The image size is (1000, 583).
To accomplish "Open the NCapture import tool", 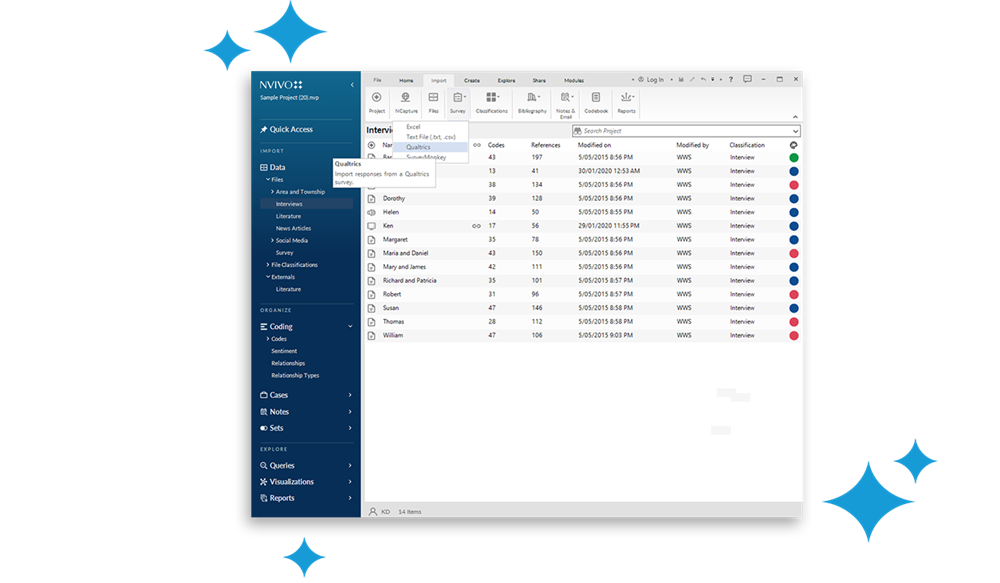I will click(406, 102).
